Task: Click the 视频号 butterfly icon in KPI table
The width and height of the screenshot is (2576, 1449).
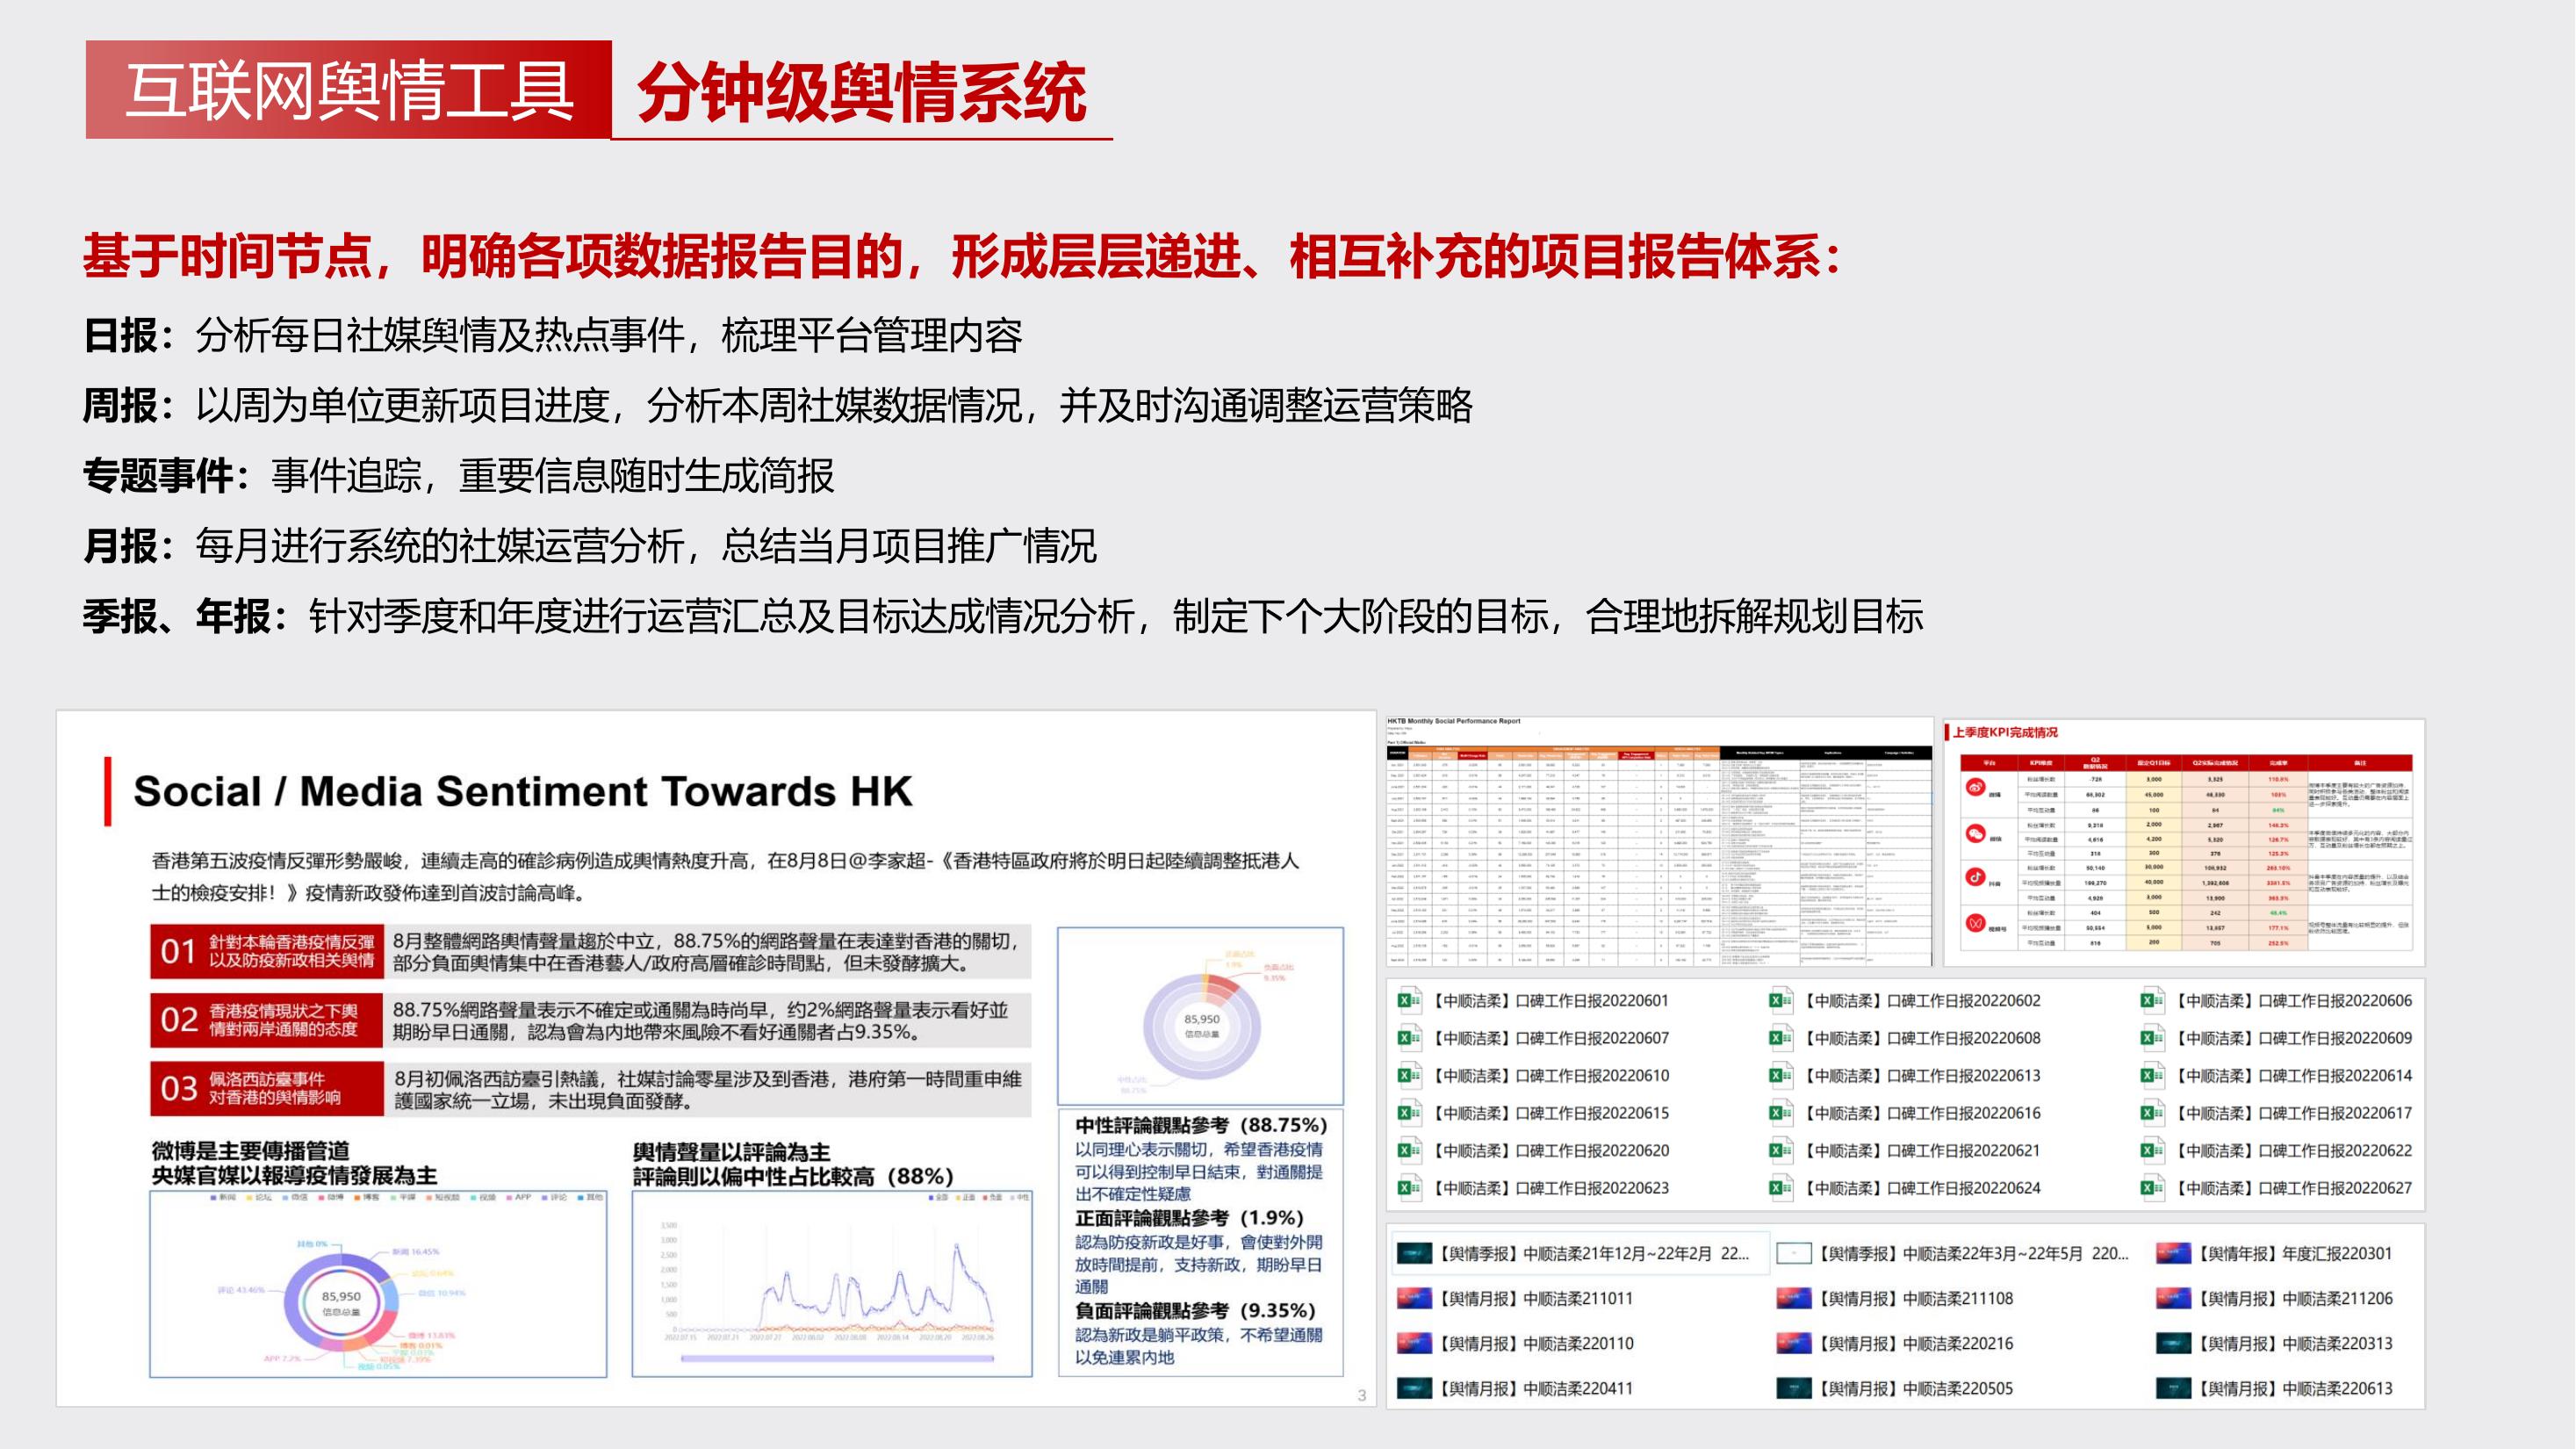Action: pyautogui.click(x=1975, y=923)
